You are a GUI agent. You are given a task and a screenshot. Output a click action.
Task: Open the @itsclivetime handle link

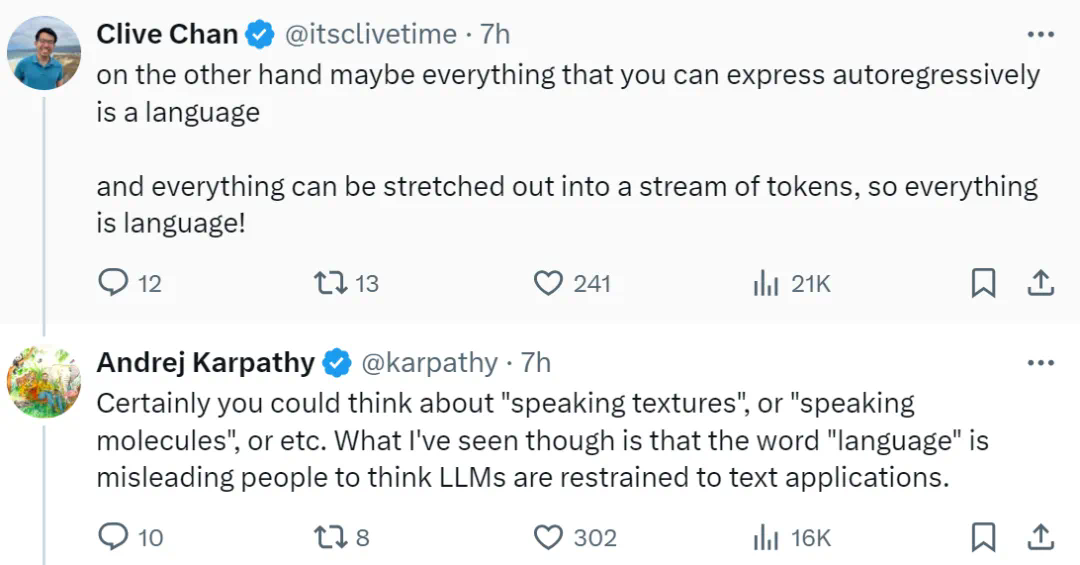371,34
